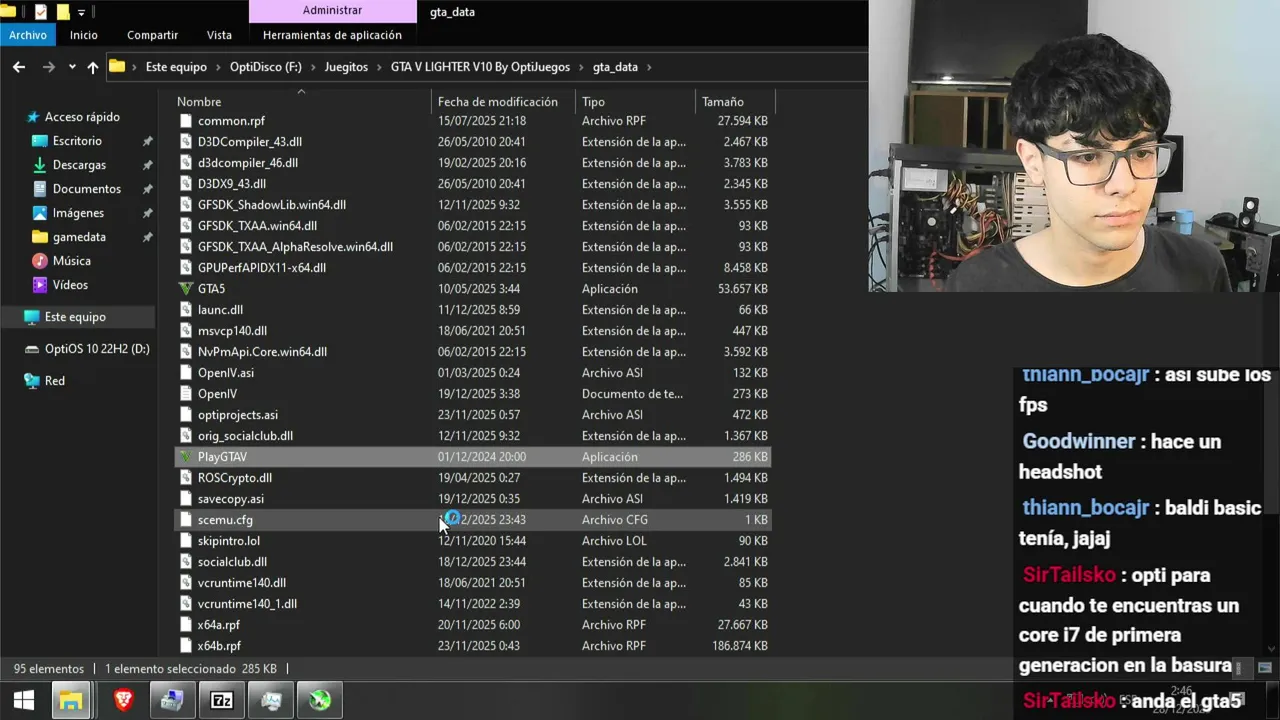
Task: Click the File Explorer taskbar icon
Action: click(71, 700)
